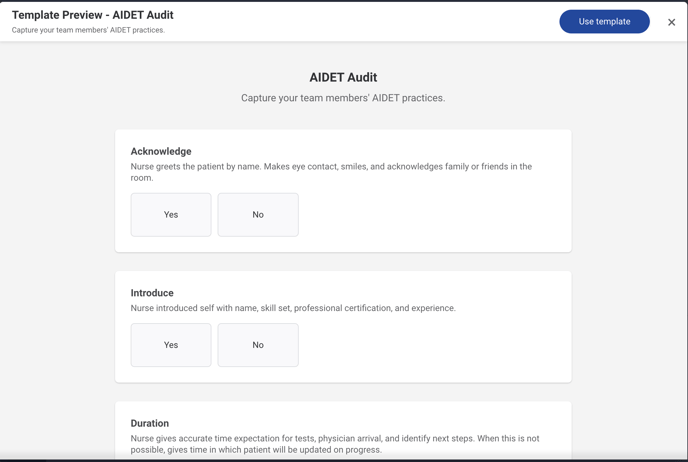This screenshot has width=688, height=462.
Task: Click the blank header area left of Use template
Action: click(364, 21)
